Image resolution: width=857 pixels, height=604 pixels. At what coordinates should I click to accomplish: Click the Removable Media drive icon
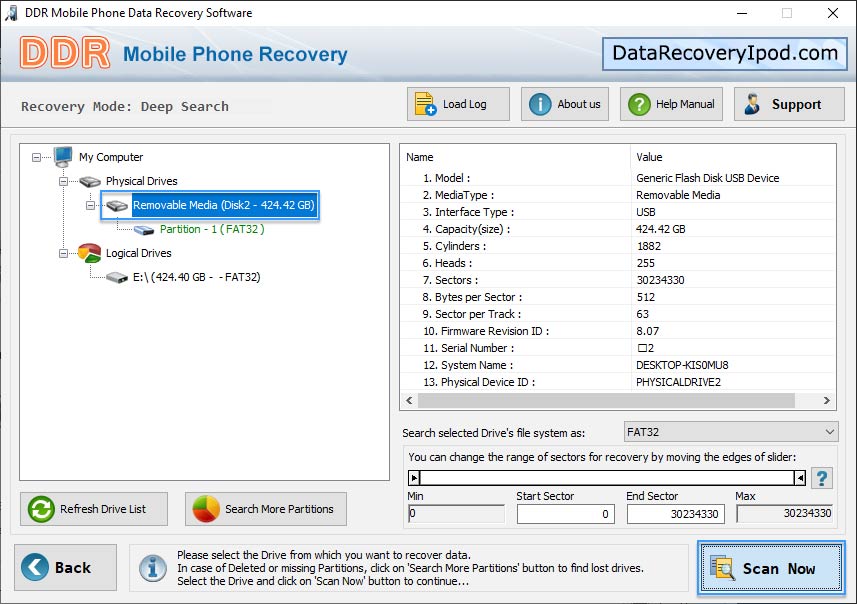coord(117,206)
